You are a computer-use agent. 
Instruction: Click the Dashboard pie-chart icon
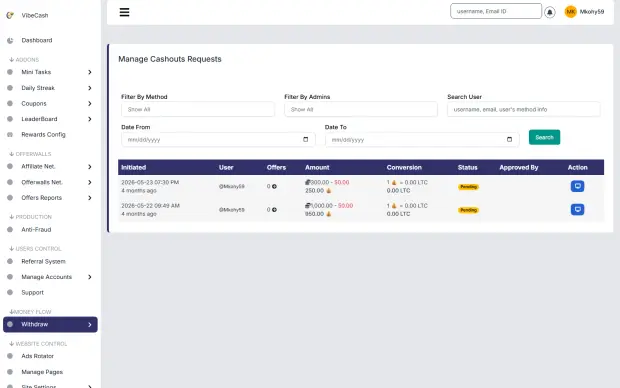(x=10, y=40)
